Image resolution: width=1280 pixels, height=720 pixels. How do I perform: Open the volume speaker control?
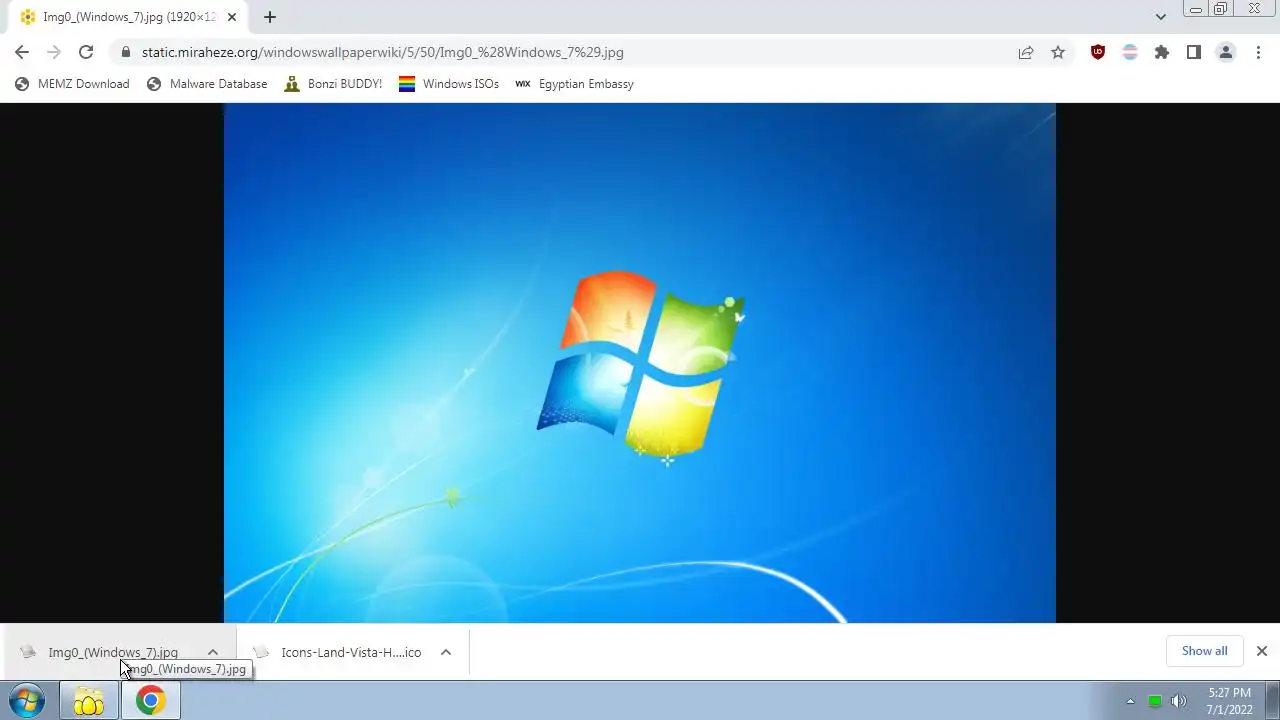point(1179,701)
